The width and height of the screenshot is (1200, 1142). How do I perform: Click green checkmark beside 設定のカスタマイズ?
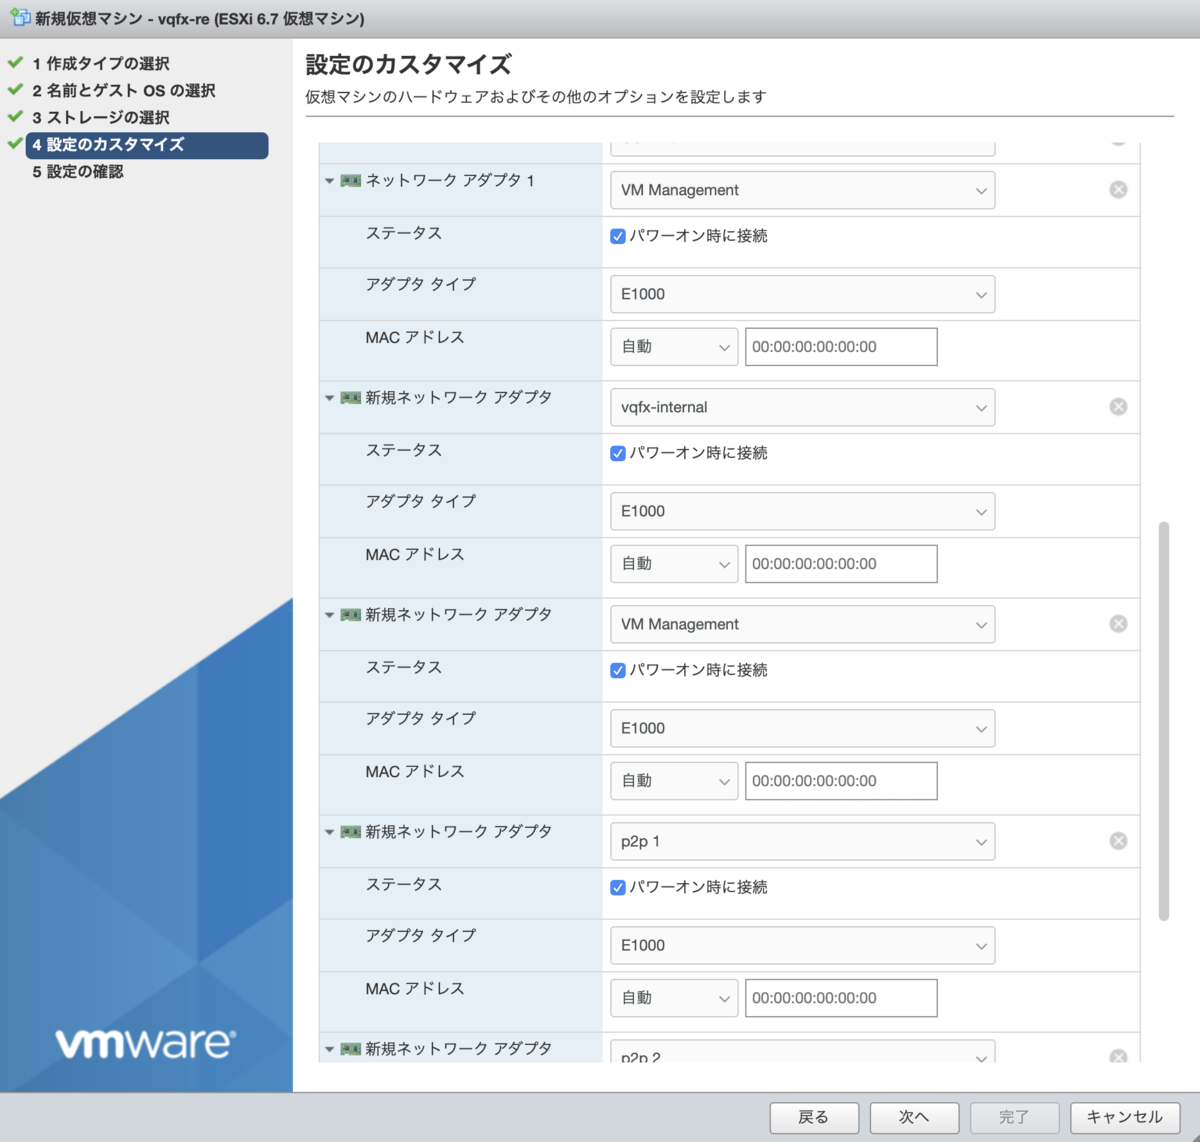(15, 143)
